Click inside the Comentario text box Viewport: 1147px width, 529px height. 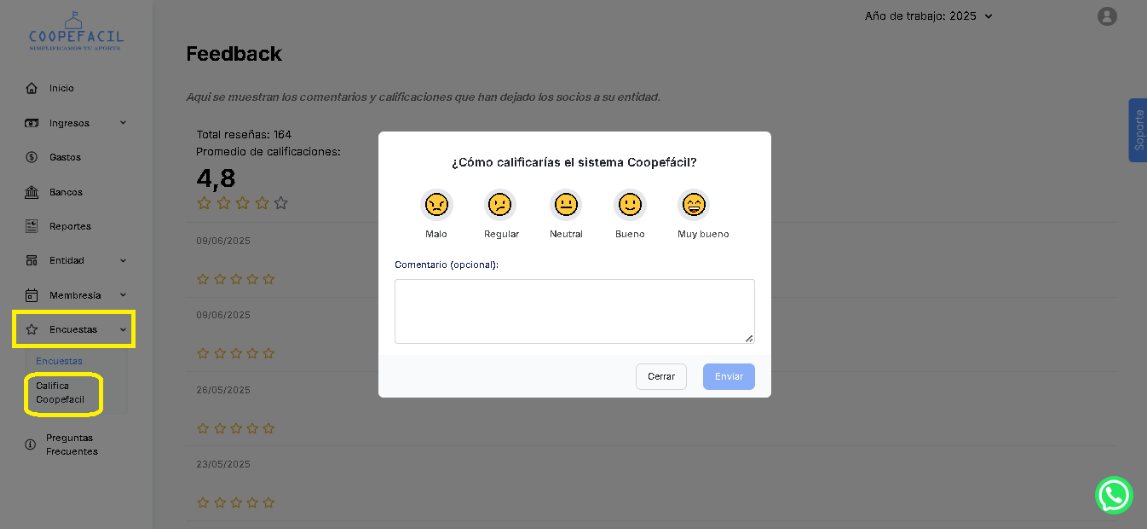coord(574,311)
